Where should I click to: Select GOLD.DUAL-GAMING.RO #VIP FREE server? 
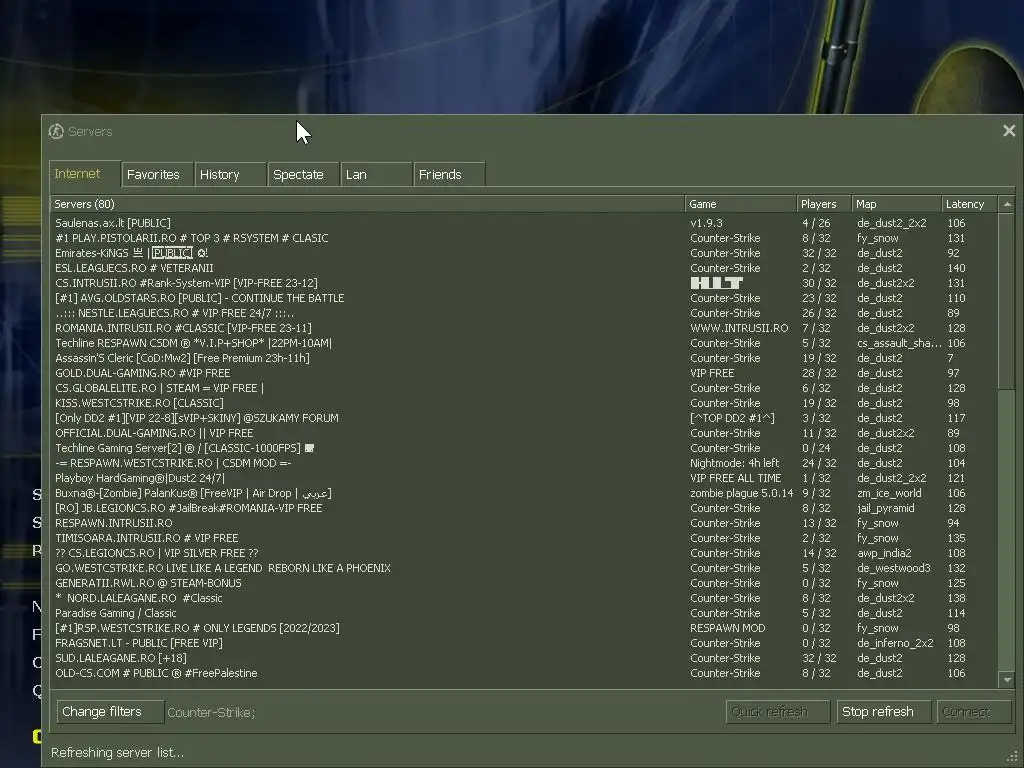(524, 373)
